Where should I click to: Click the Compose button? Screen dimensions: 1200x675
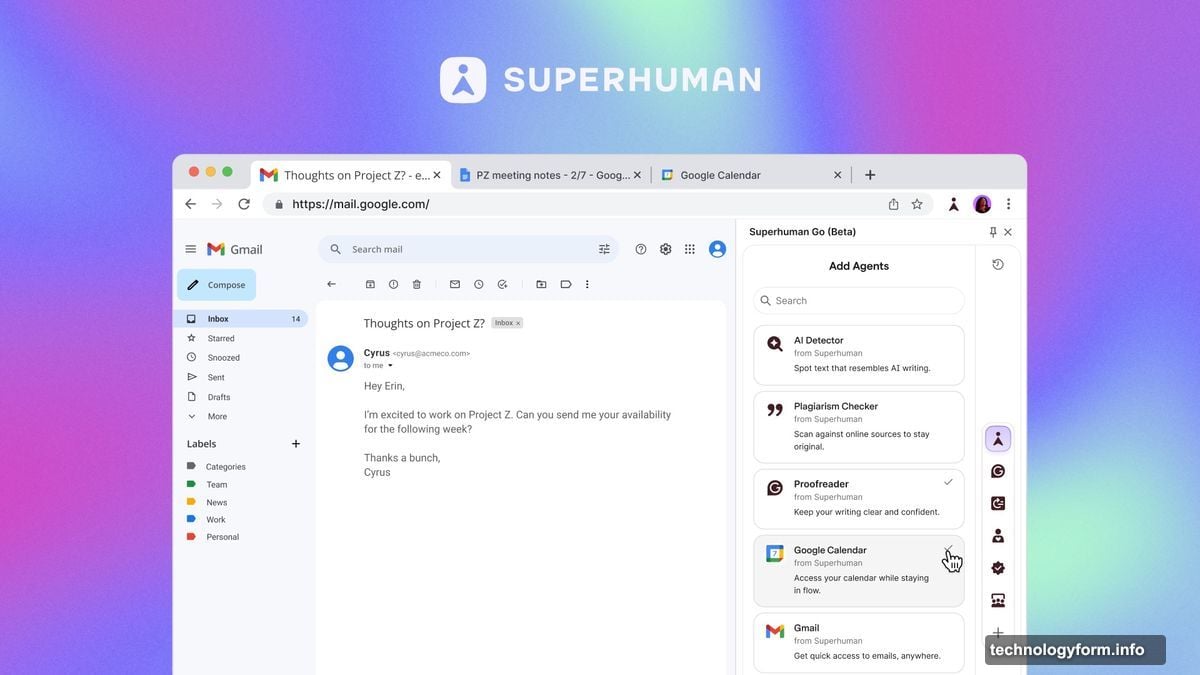pyautogui.click(x=217, y=285)
